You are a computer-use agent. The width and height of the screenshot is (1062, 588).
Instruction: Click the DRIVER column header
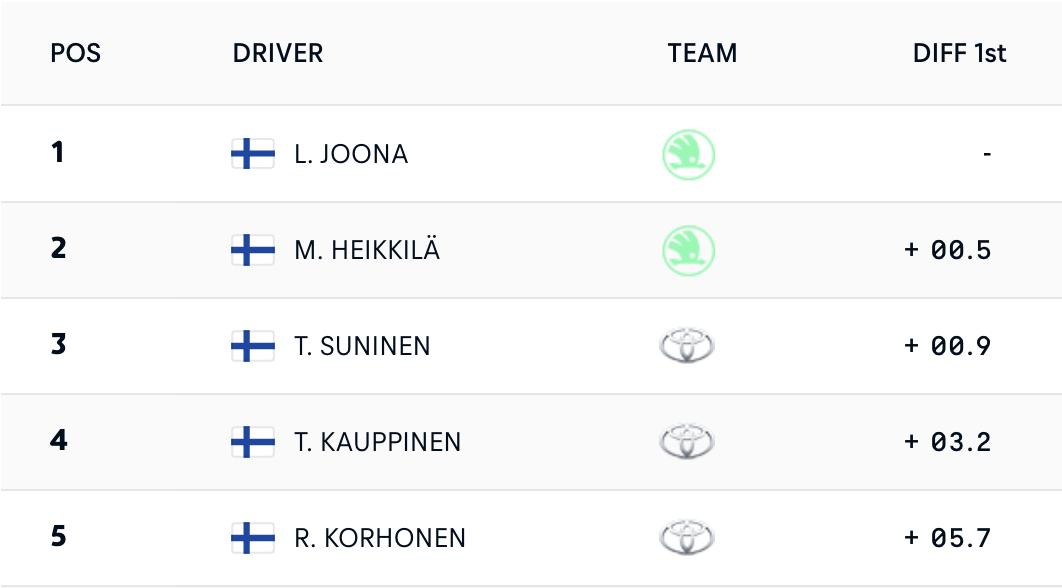[x=278, y=53]
